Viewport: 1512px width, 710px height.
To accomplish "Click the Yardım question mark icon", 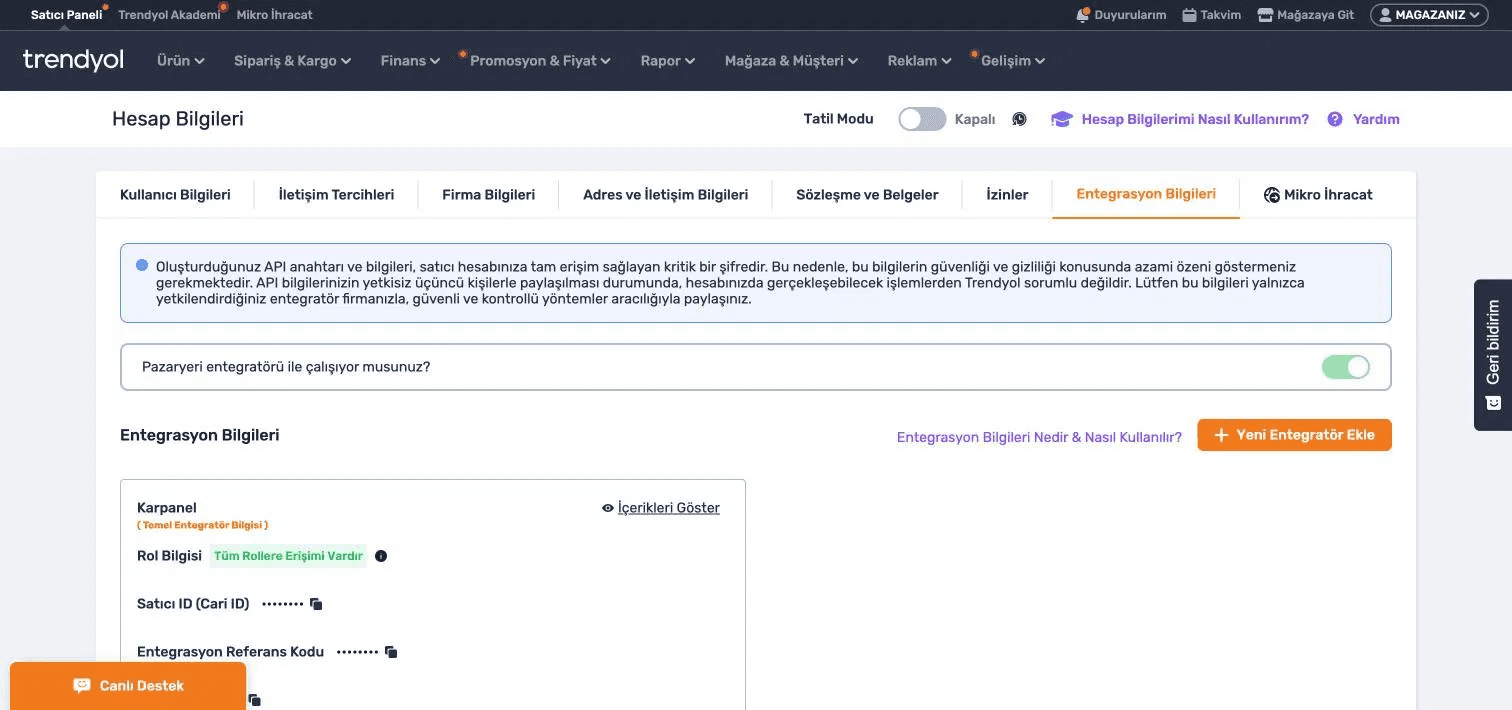I will click(1334, 119).
